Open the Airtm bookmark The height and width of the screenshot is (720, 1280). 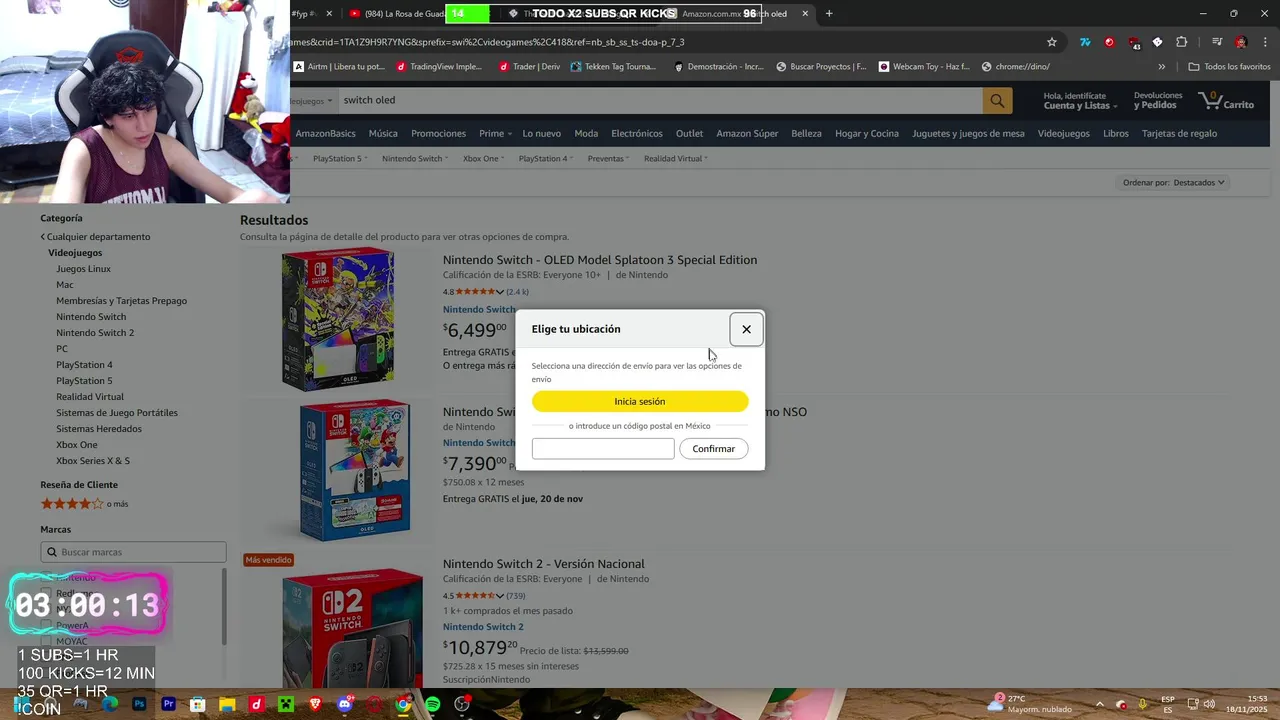point(339,67)
